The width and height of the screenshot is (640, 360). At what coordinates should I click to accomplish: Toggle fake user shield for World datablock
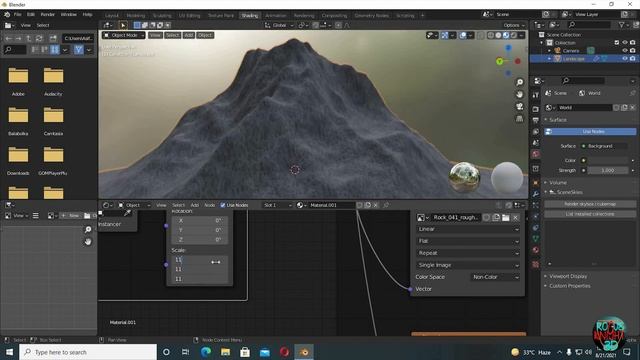tap(616, 108)
